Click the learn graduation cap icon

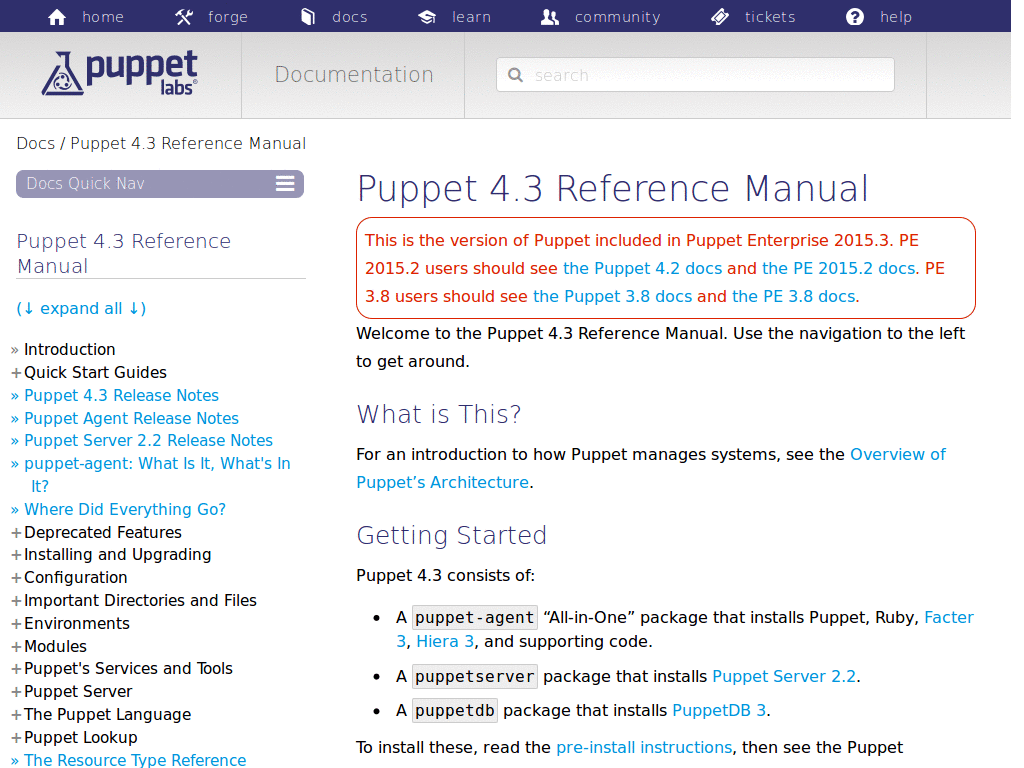pos(427,17)
